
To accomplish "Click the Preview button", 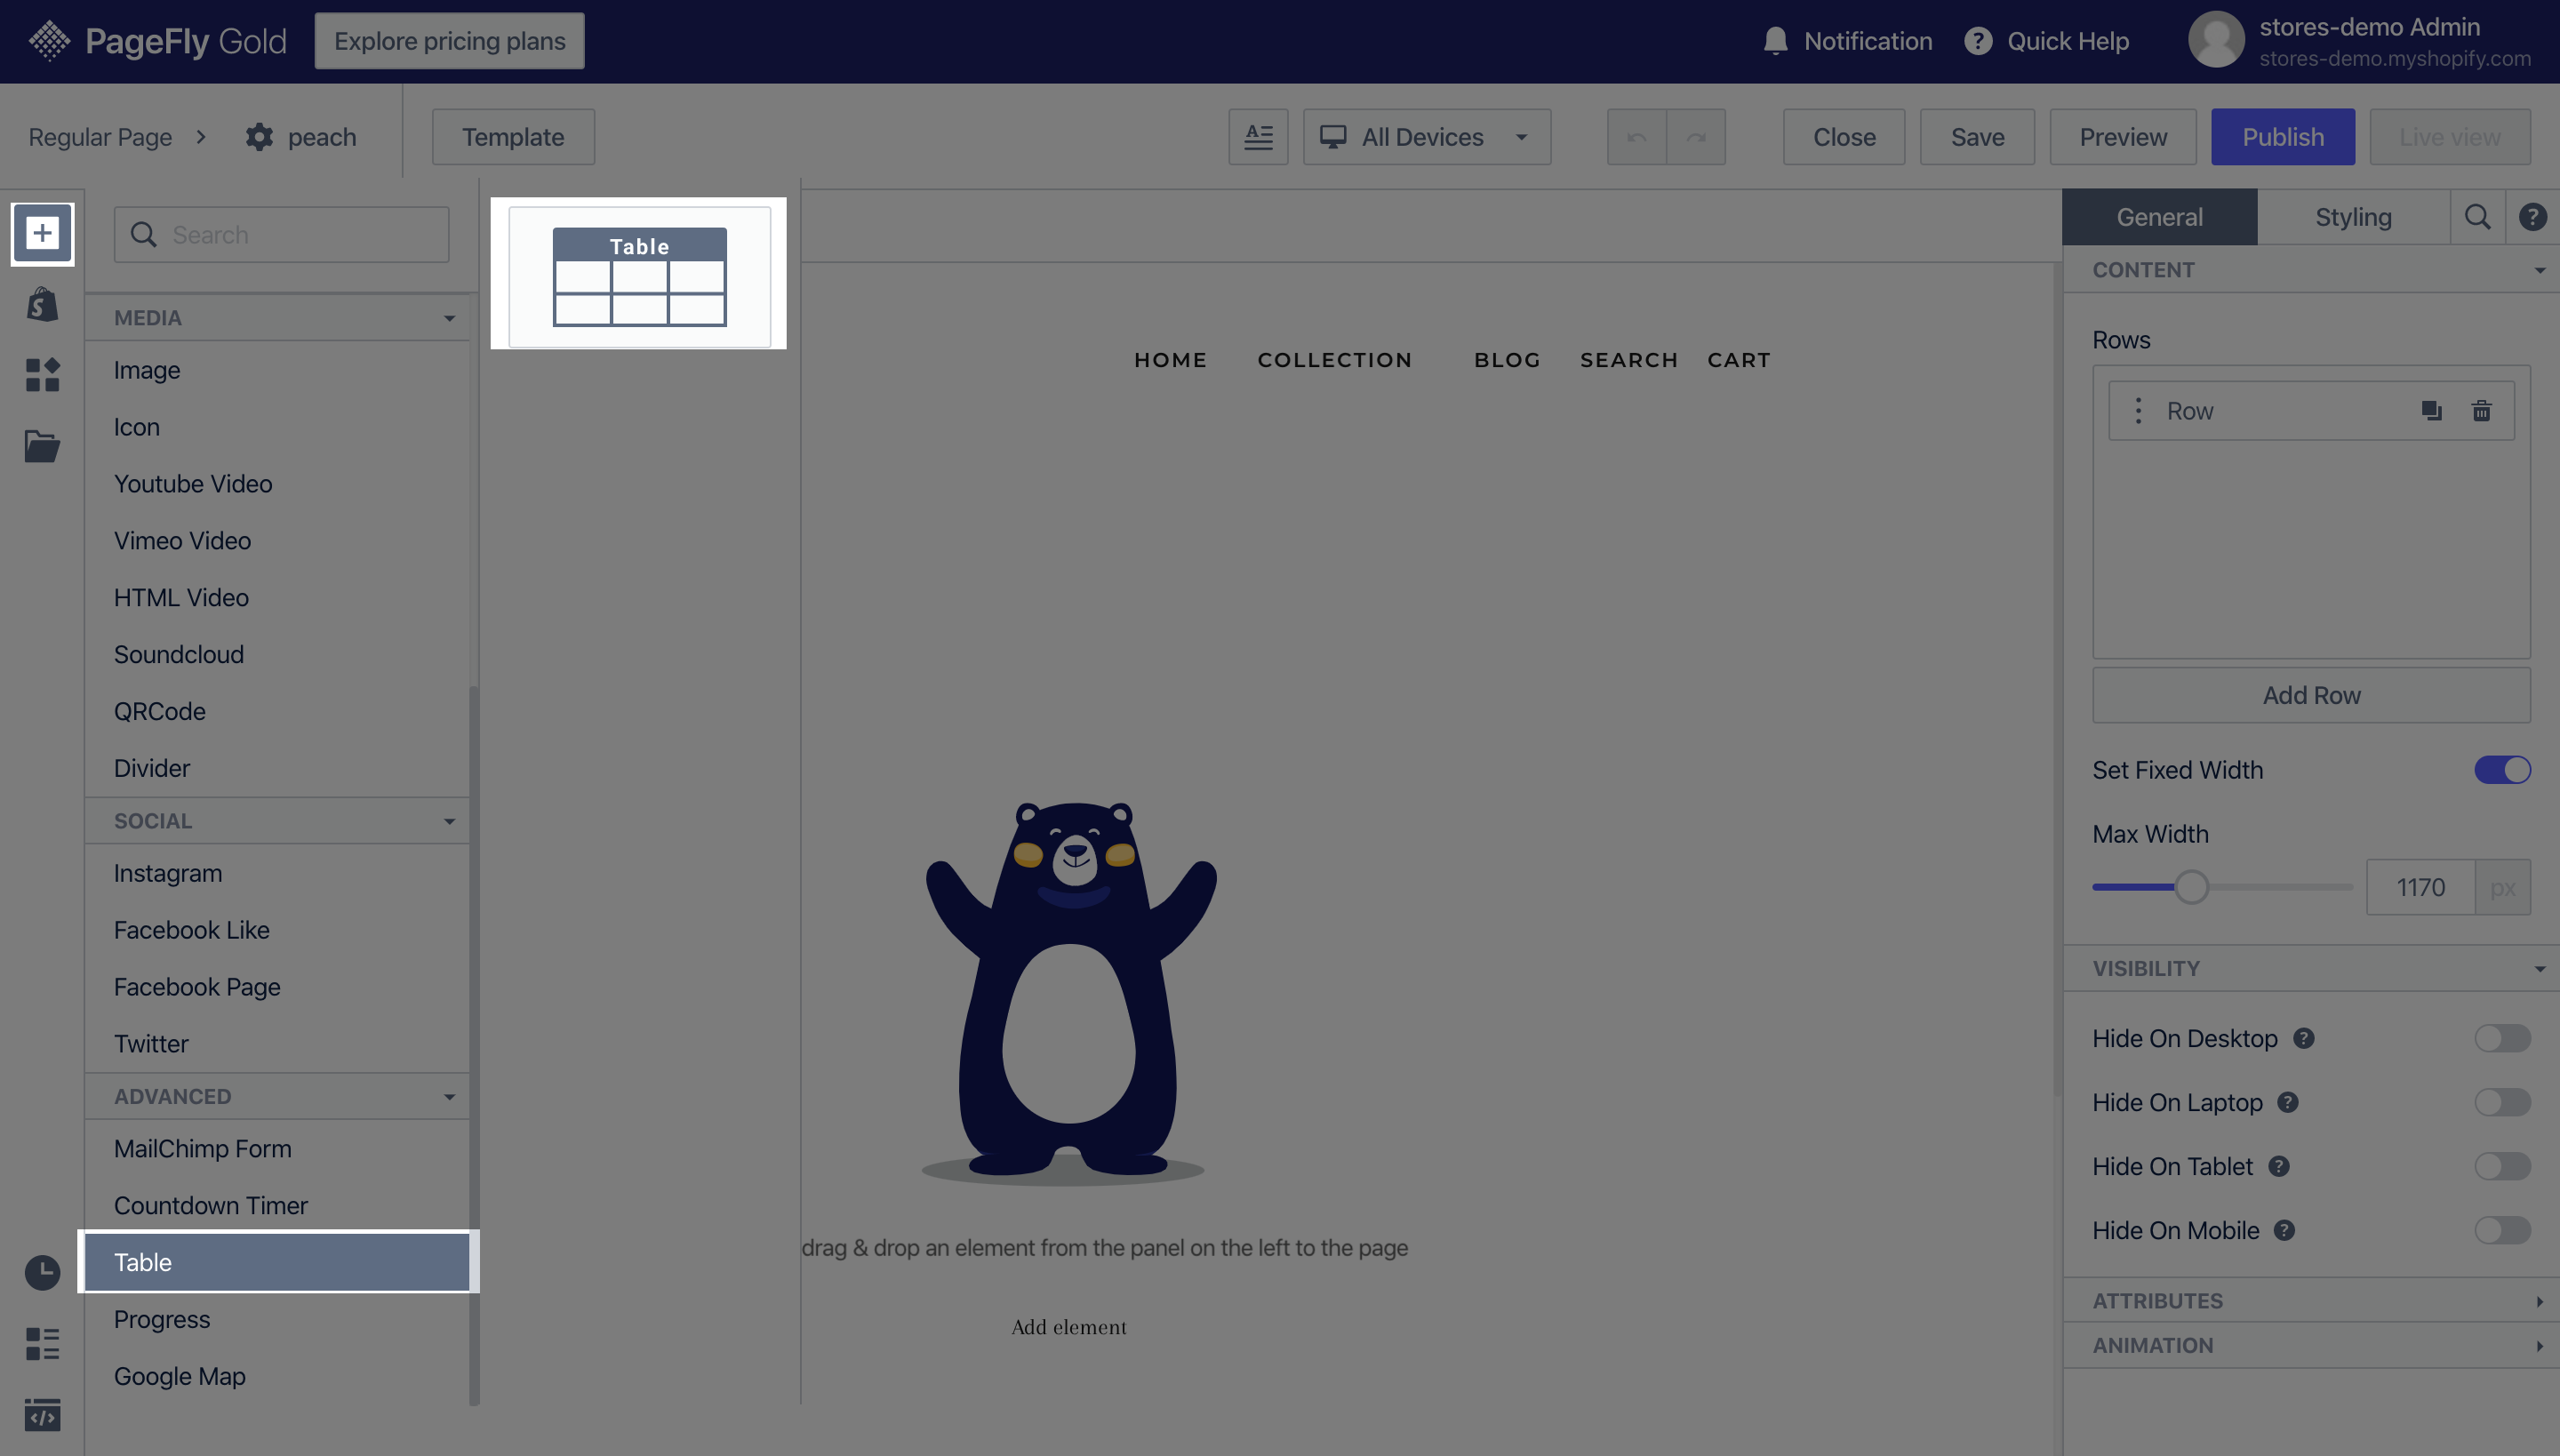I will pyautogui.click(x=2123, y=137).
